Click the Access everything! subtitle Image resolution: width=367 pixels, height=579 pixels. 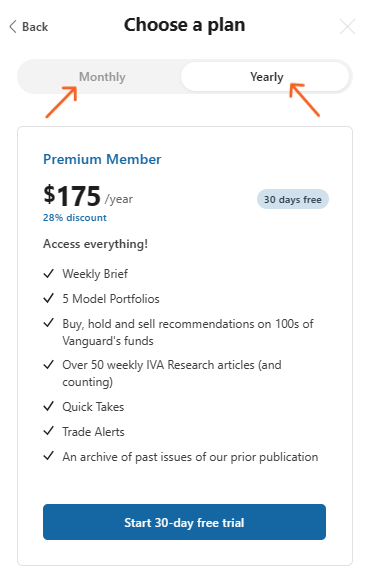[x=95, y=244]
